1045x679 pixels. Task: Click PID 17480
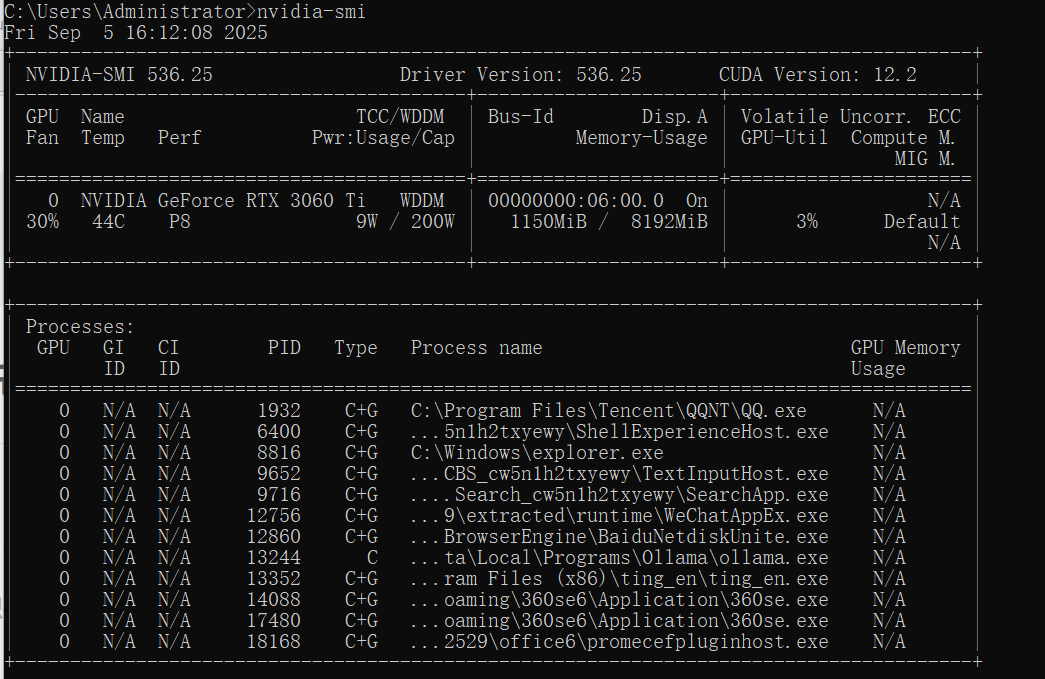point(273,620)
